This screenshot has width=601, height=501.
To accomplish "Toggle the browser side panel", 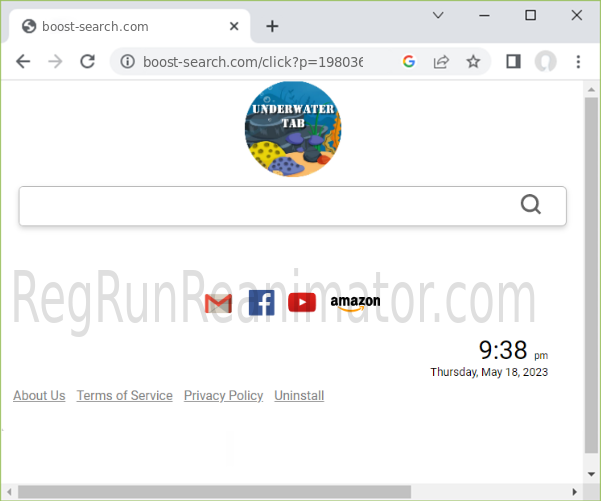I will click(x=513, y=62).
